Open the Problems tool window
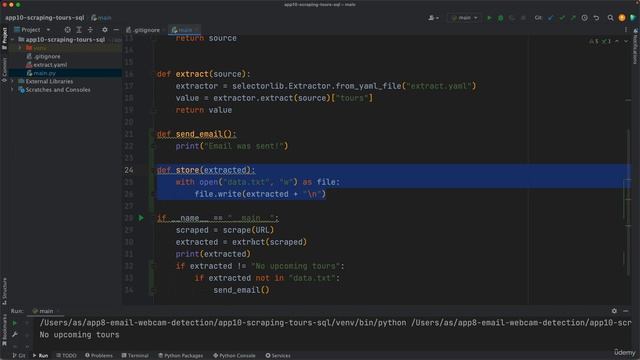The width and height of the screenshot is (640, 360). tap(99, 356)
